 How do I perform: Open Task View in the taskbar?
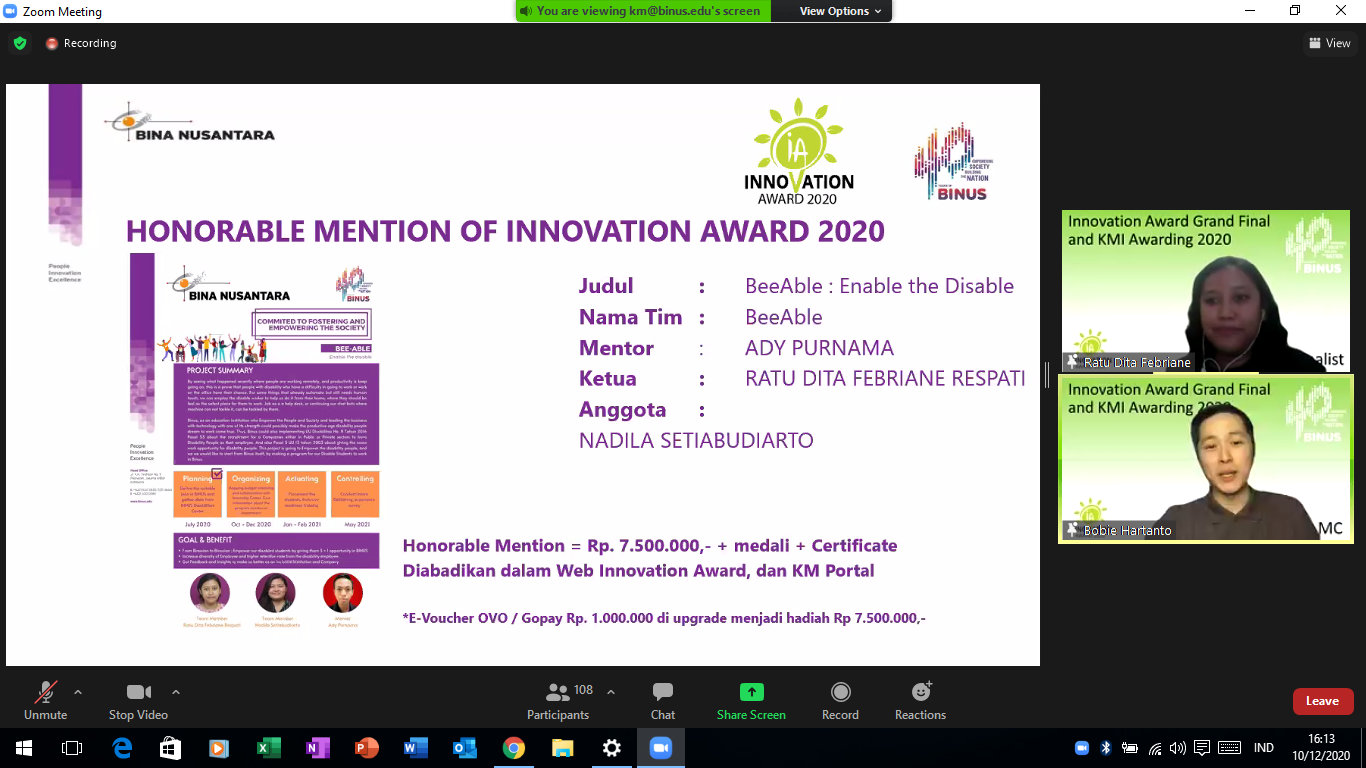[72, 748]
